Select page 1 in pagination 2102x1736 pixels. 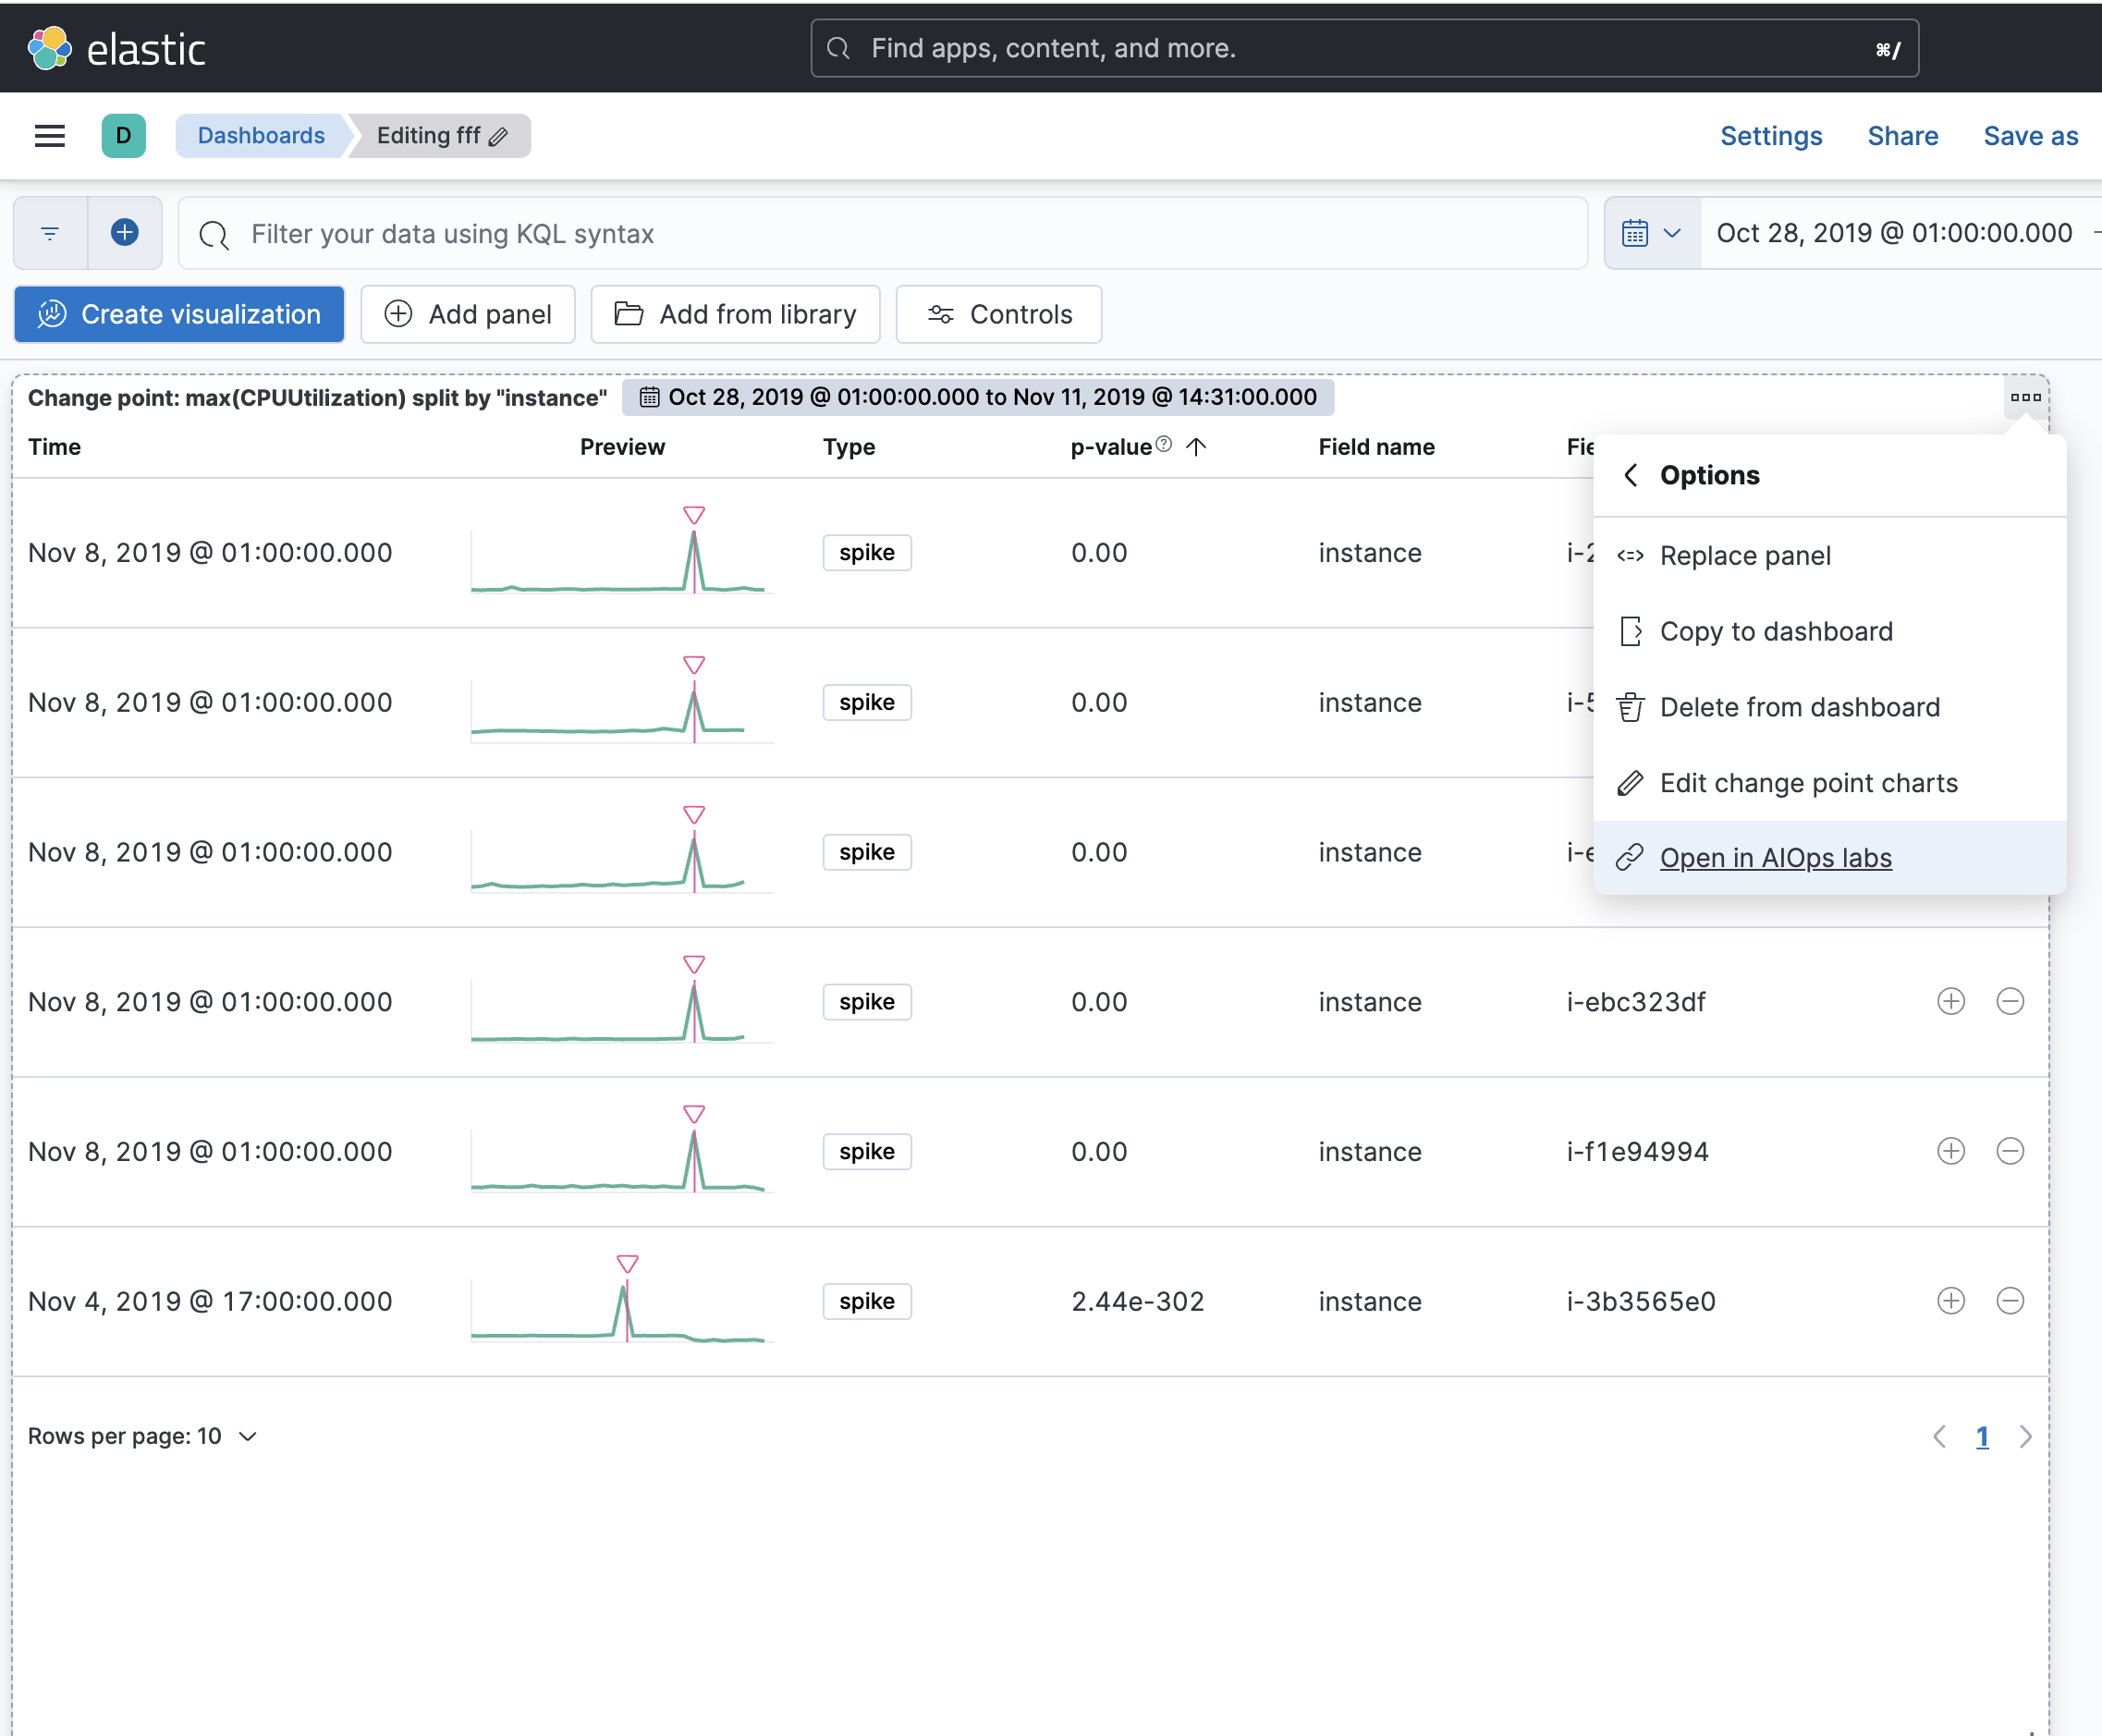pos(1982,1437)
